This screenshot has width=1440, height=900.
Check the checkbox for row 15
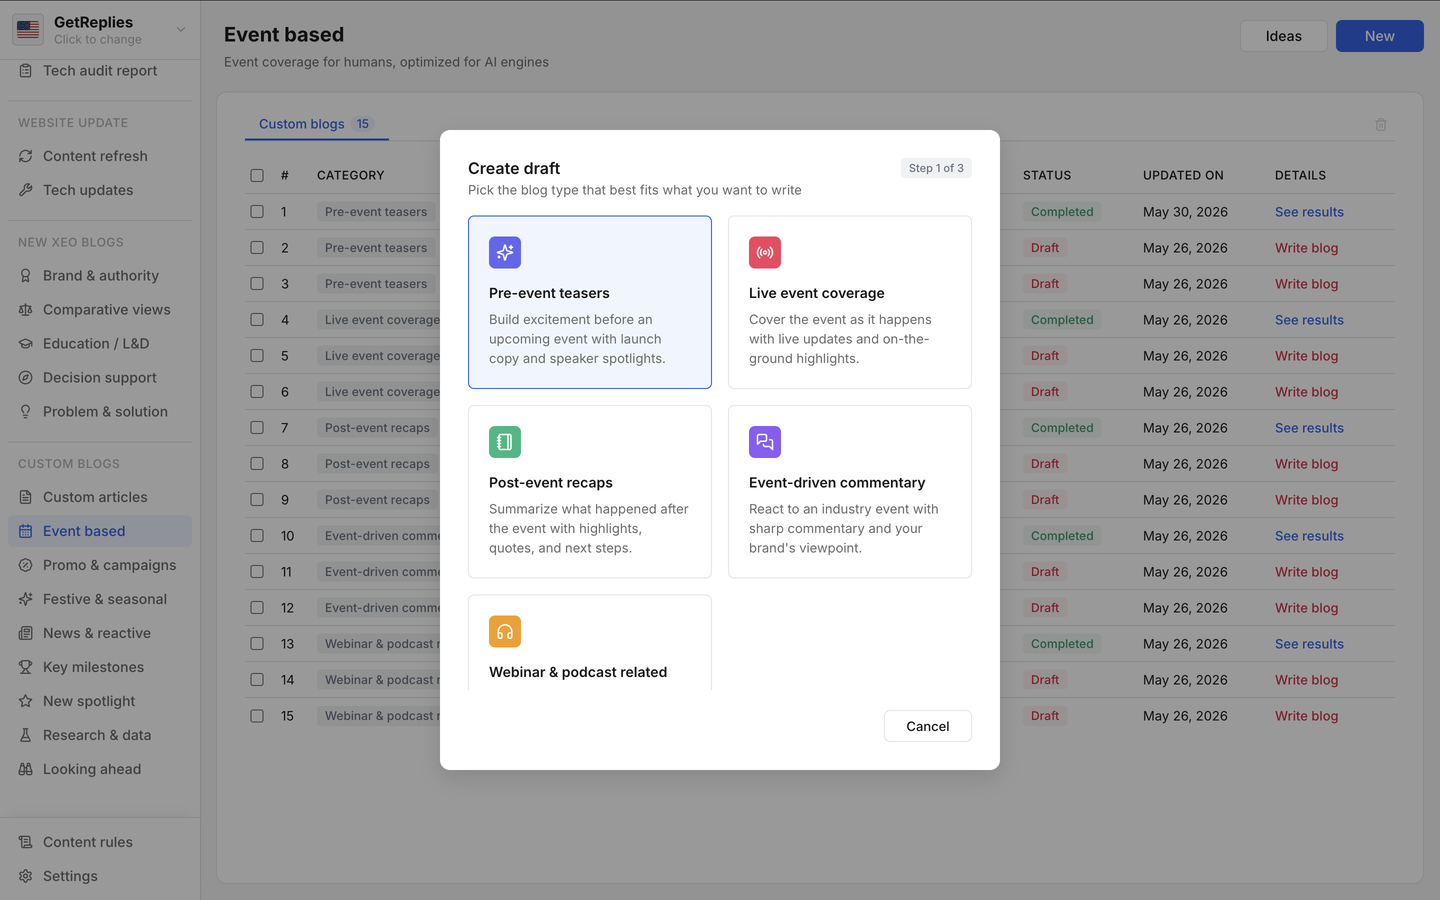257,716
